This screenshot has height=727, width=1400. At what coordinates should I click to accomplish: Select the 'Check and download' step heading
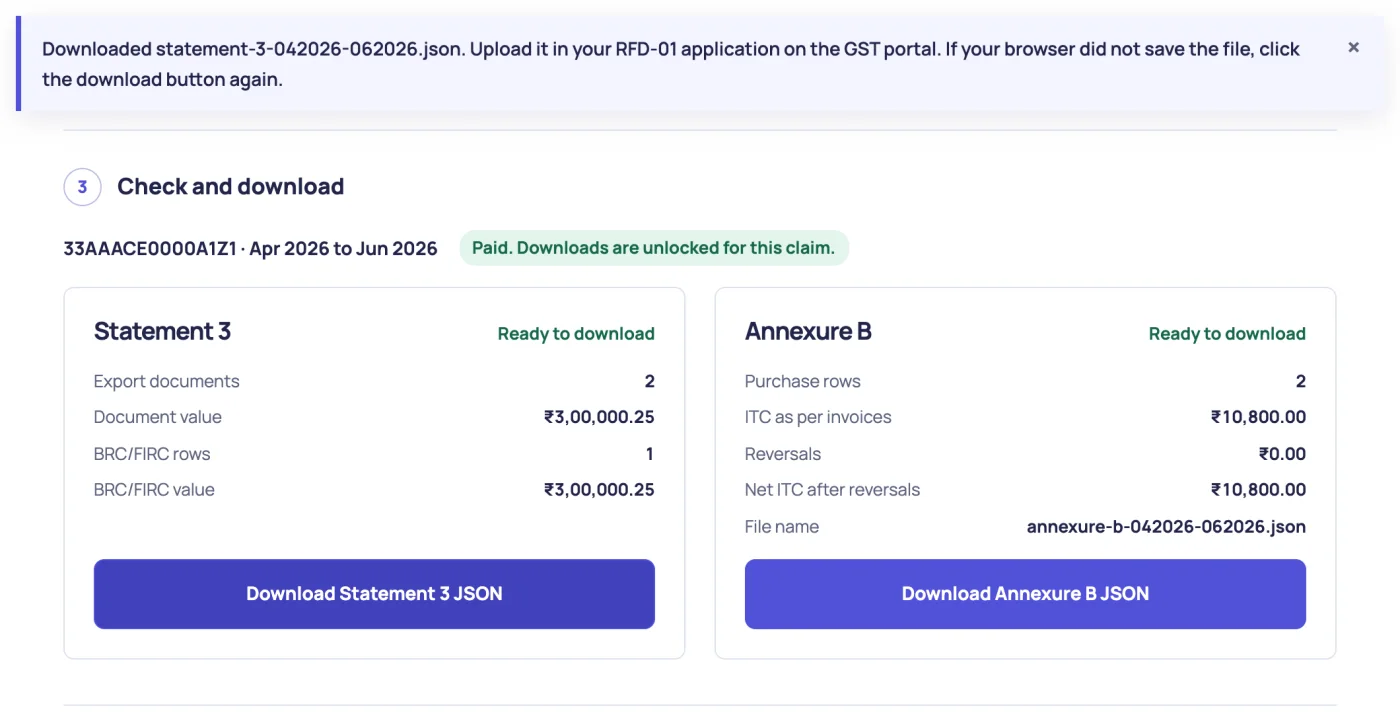tap(230, 187)
